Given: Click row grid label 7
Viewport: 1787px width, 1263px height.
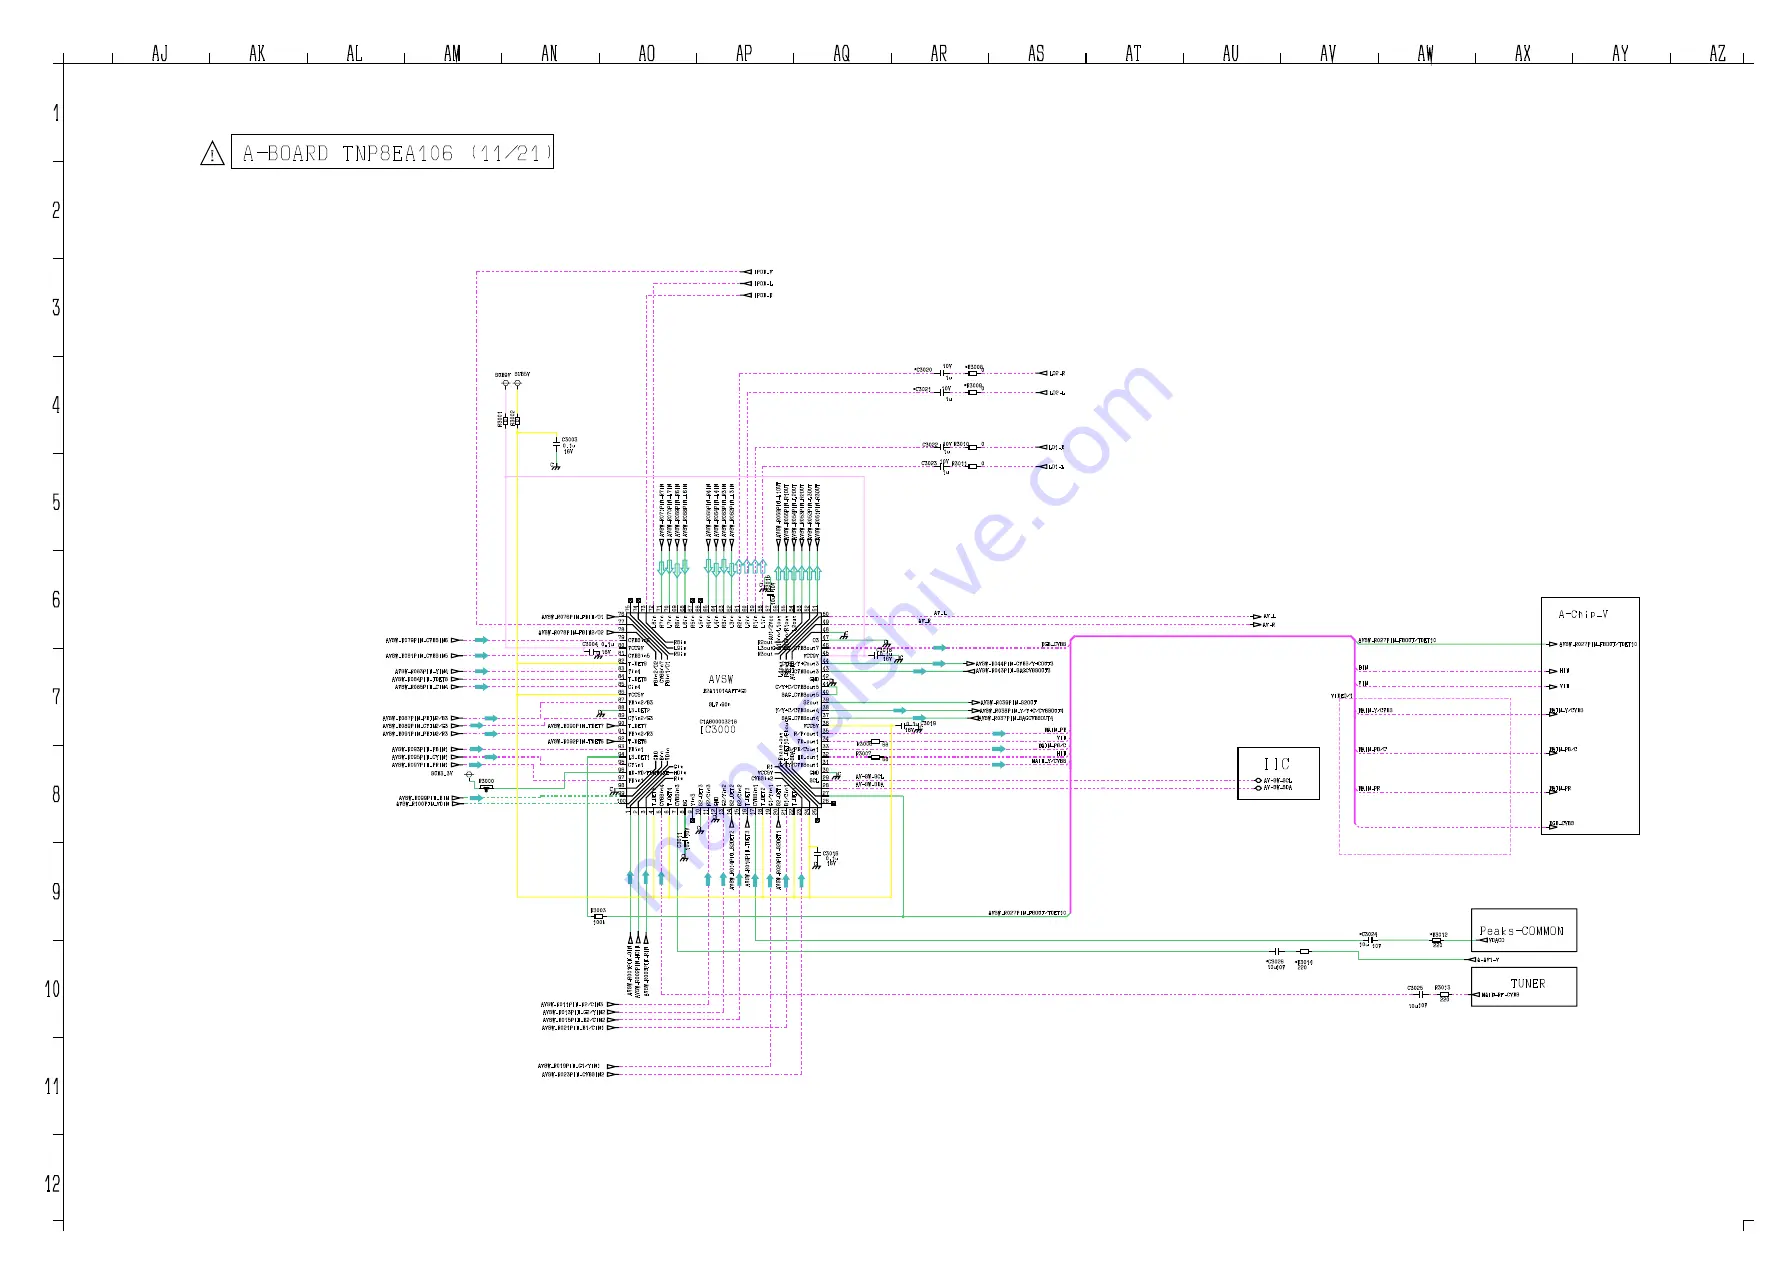Looking at the screenshot, I should [x=56, y=696].
